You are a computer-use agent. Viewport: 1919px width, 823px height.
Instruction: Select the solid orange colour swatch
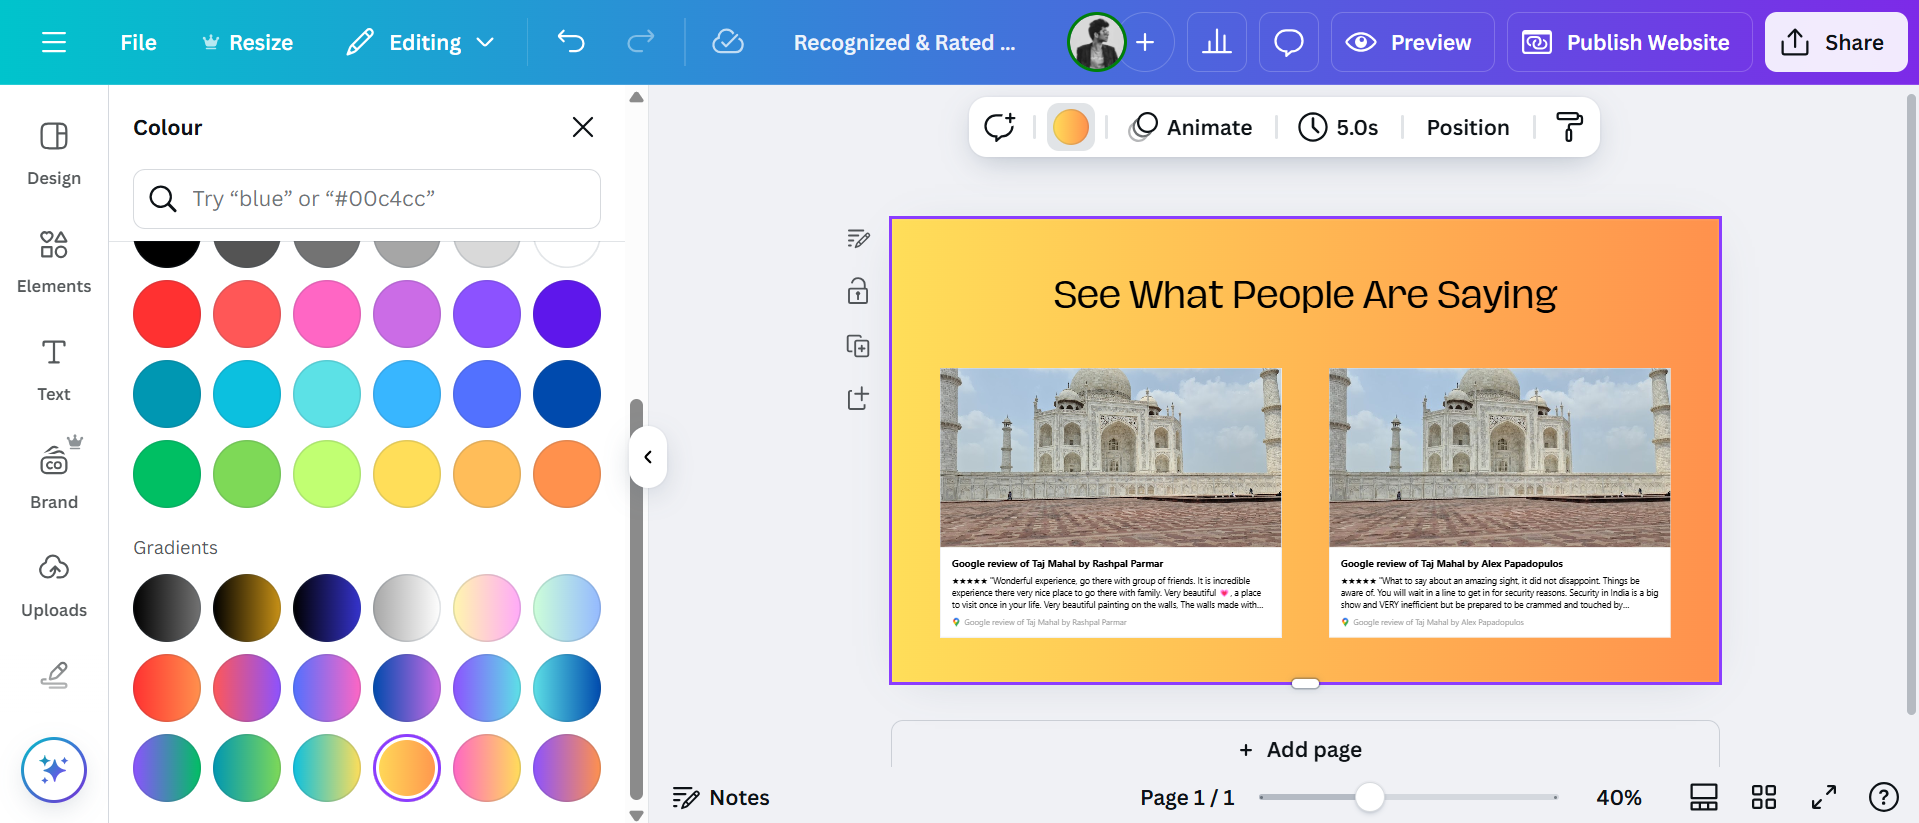[x=567, y=474]
